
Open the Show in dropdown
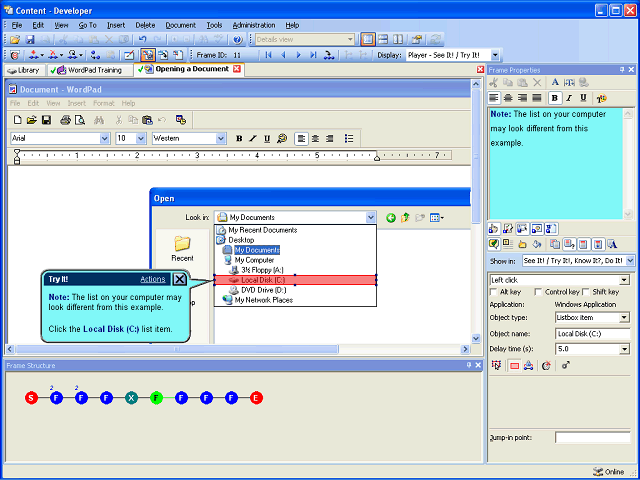(630, 260)
